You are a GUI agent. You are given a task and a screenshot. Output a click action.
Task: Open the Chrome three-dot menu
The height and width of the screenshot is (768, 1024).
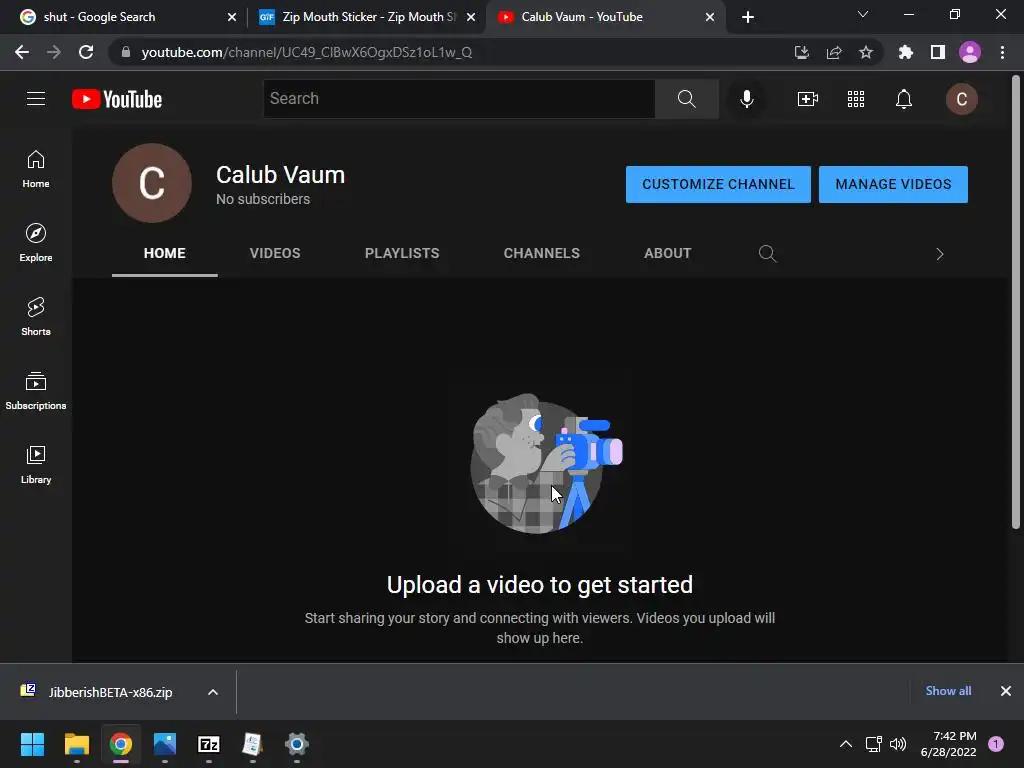1002,52
